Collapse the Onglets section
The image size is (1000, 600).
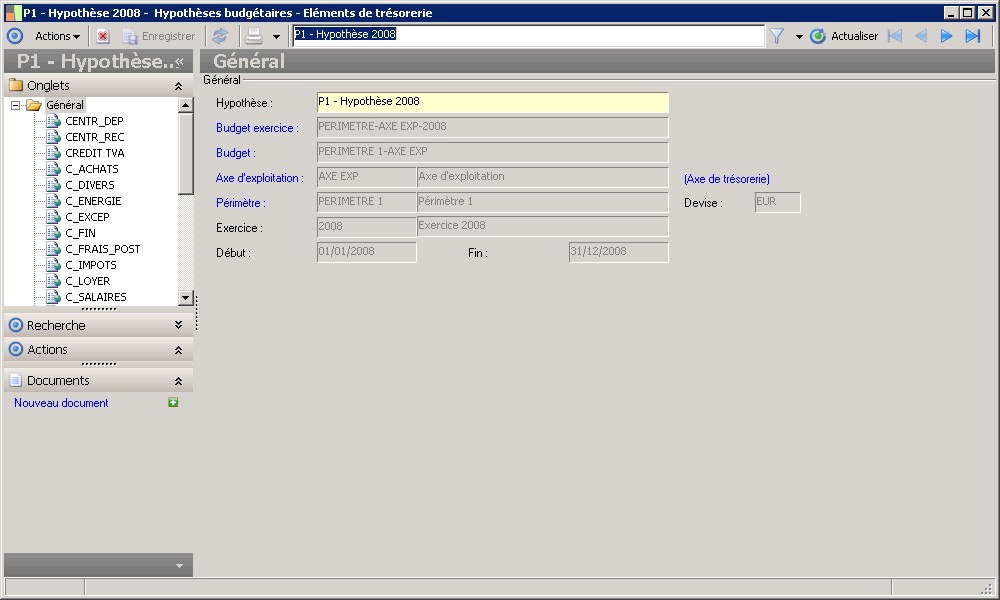pos(179,86)
